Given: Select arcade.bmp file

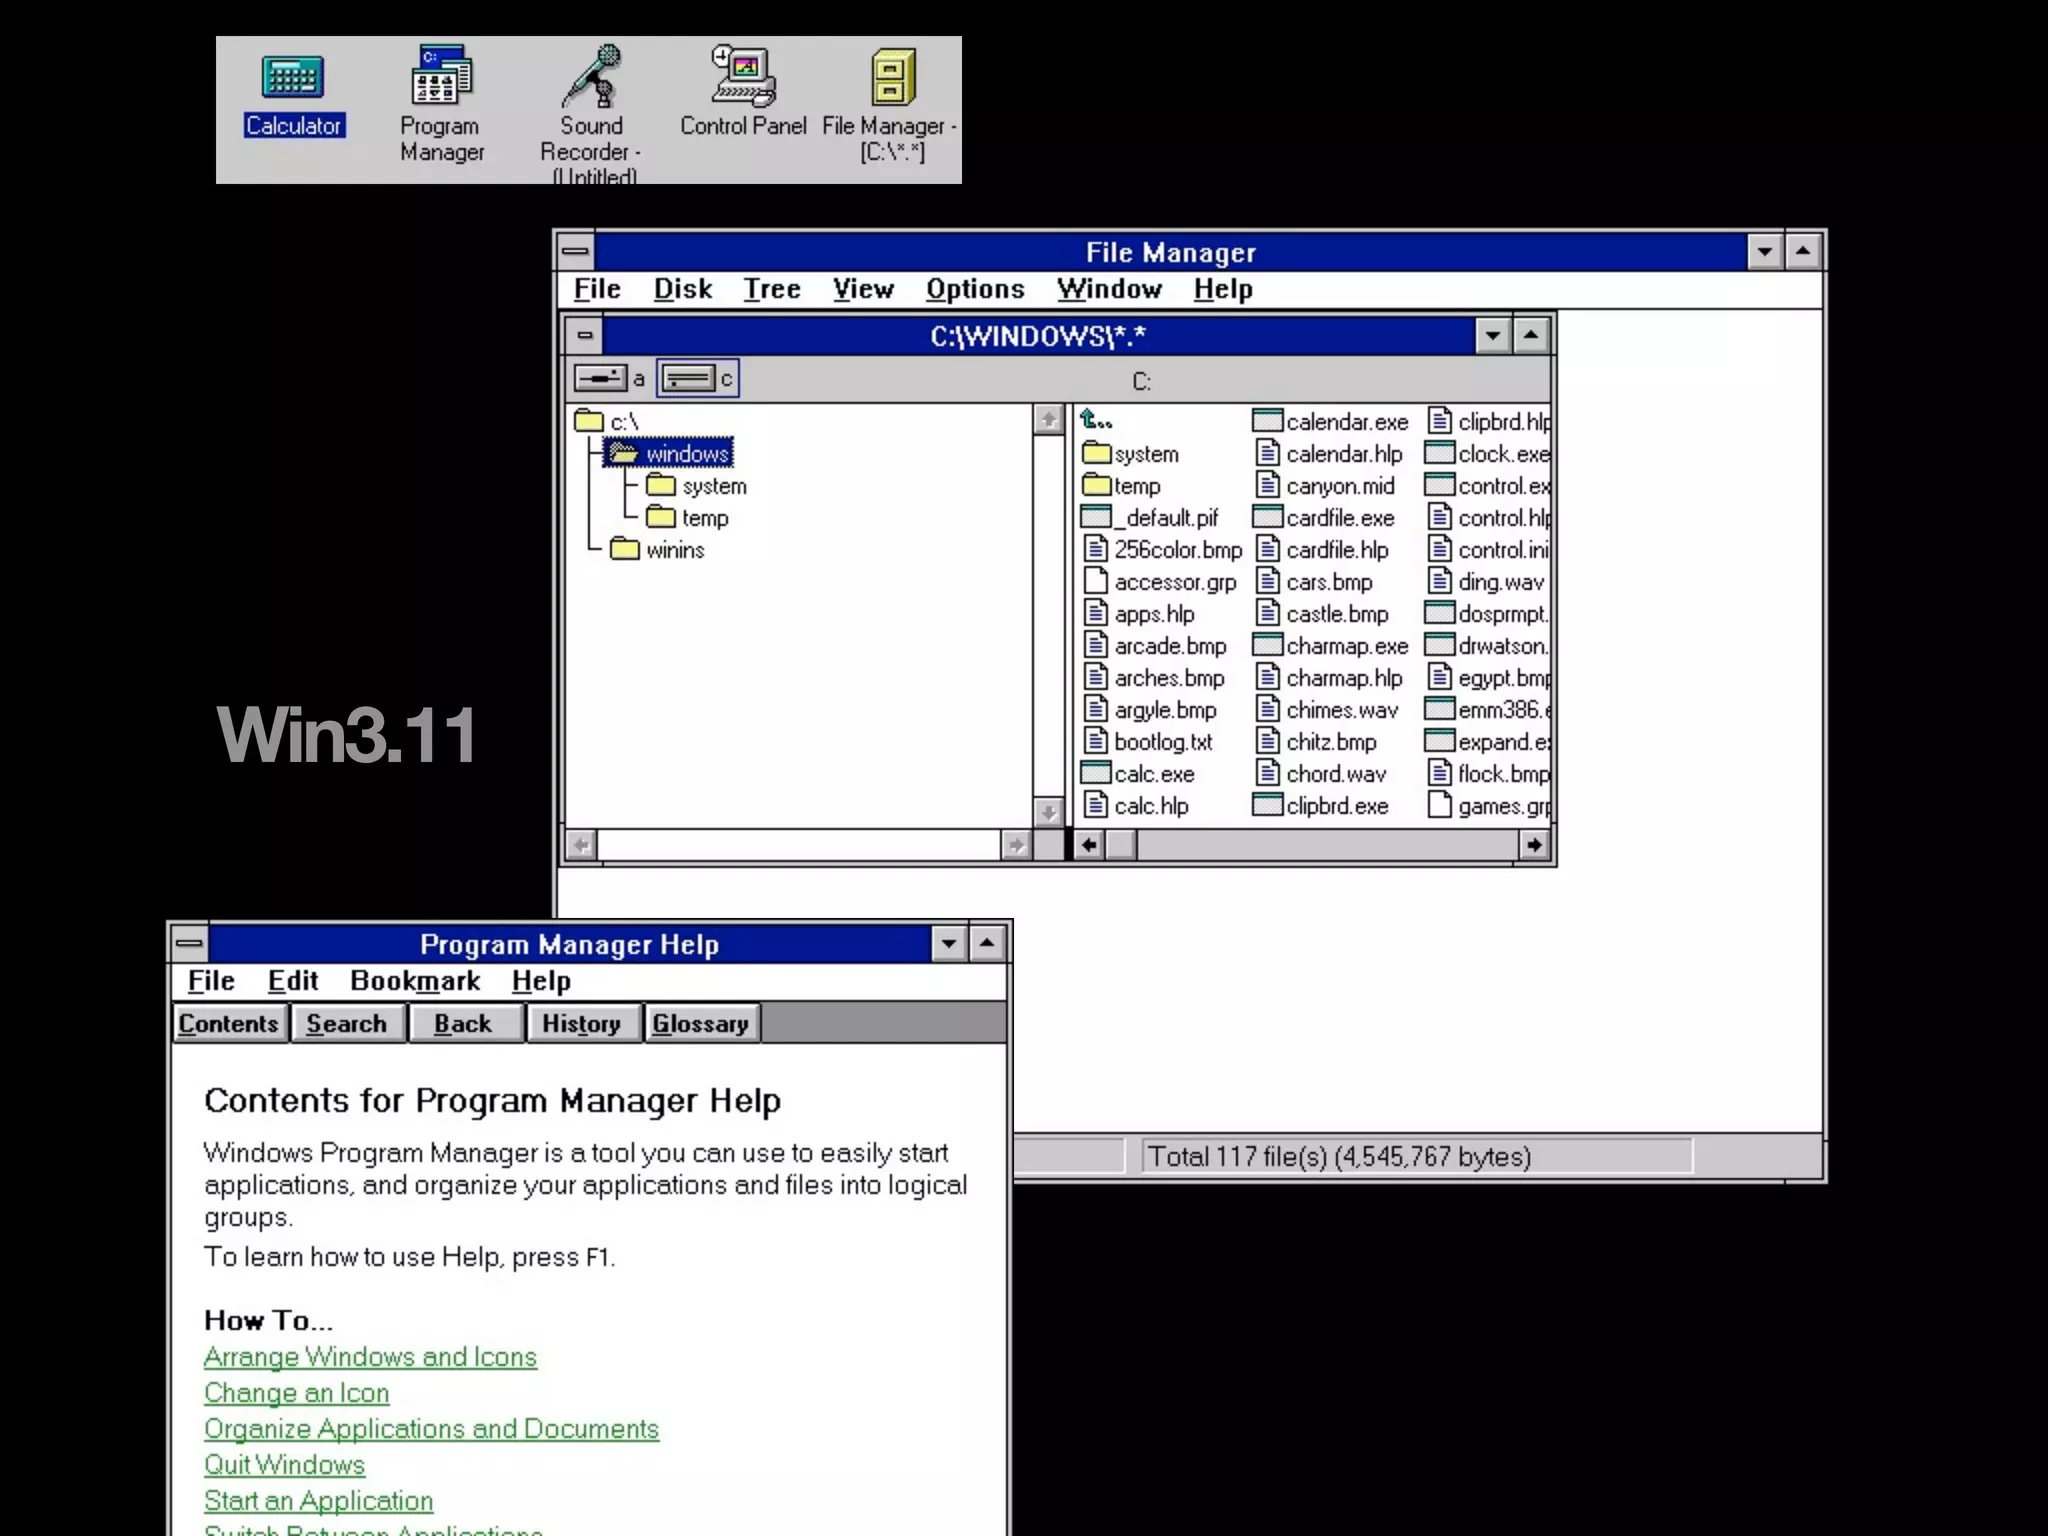Looking at the screenshot, I should pos(1156,646).
